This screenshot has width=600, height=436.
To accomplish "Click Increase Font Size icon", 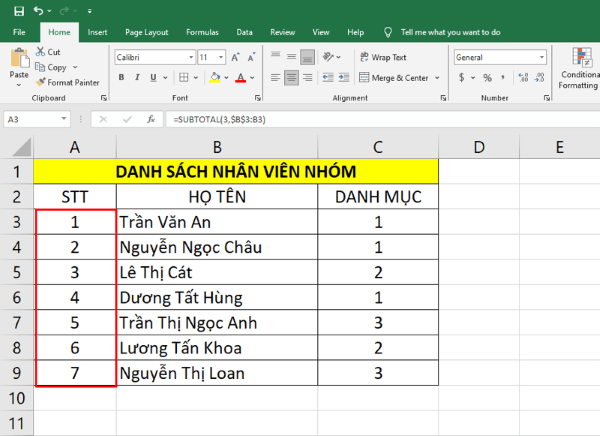I will (x=235, y=57).
